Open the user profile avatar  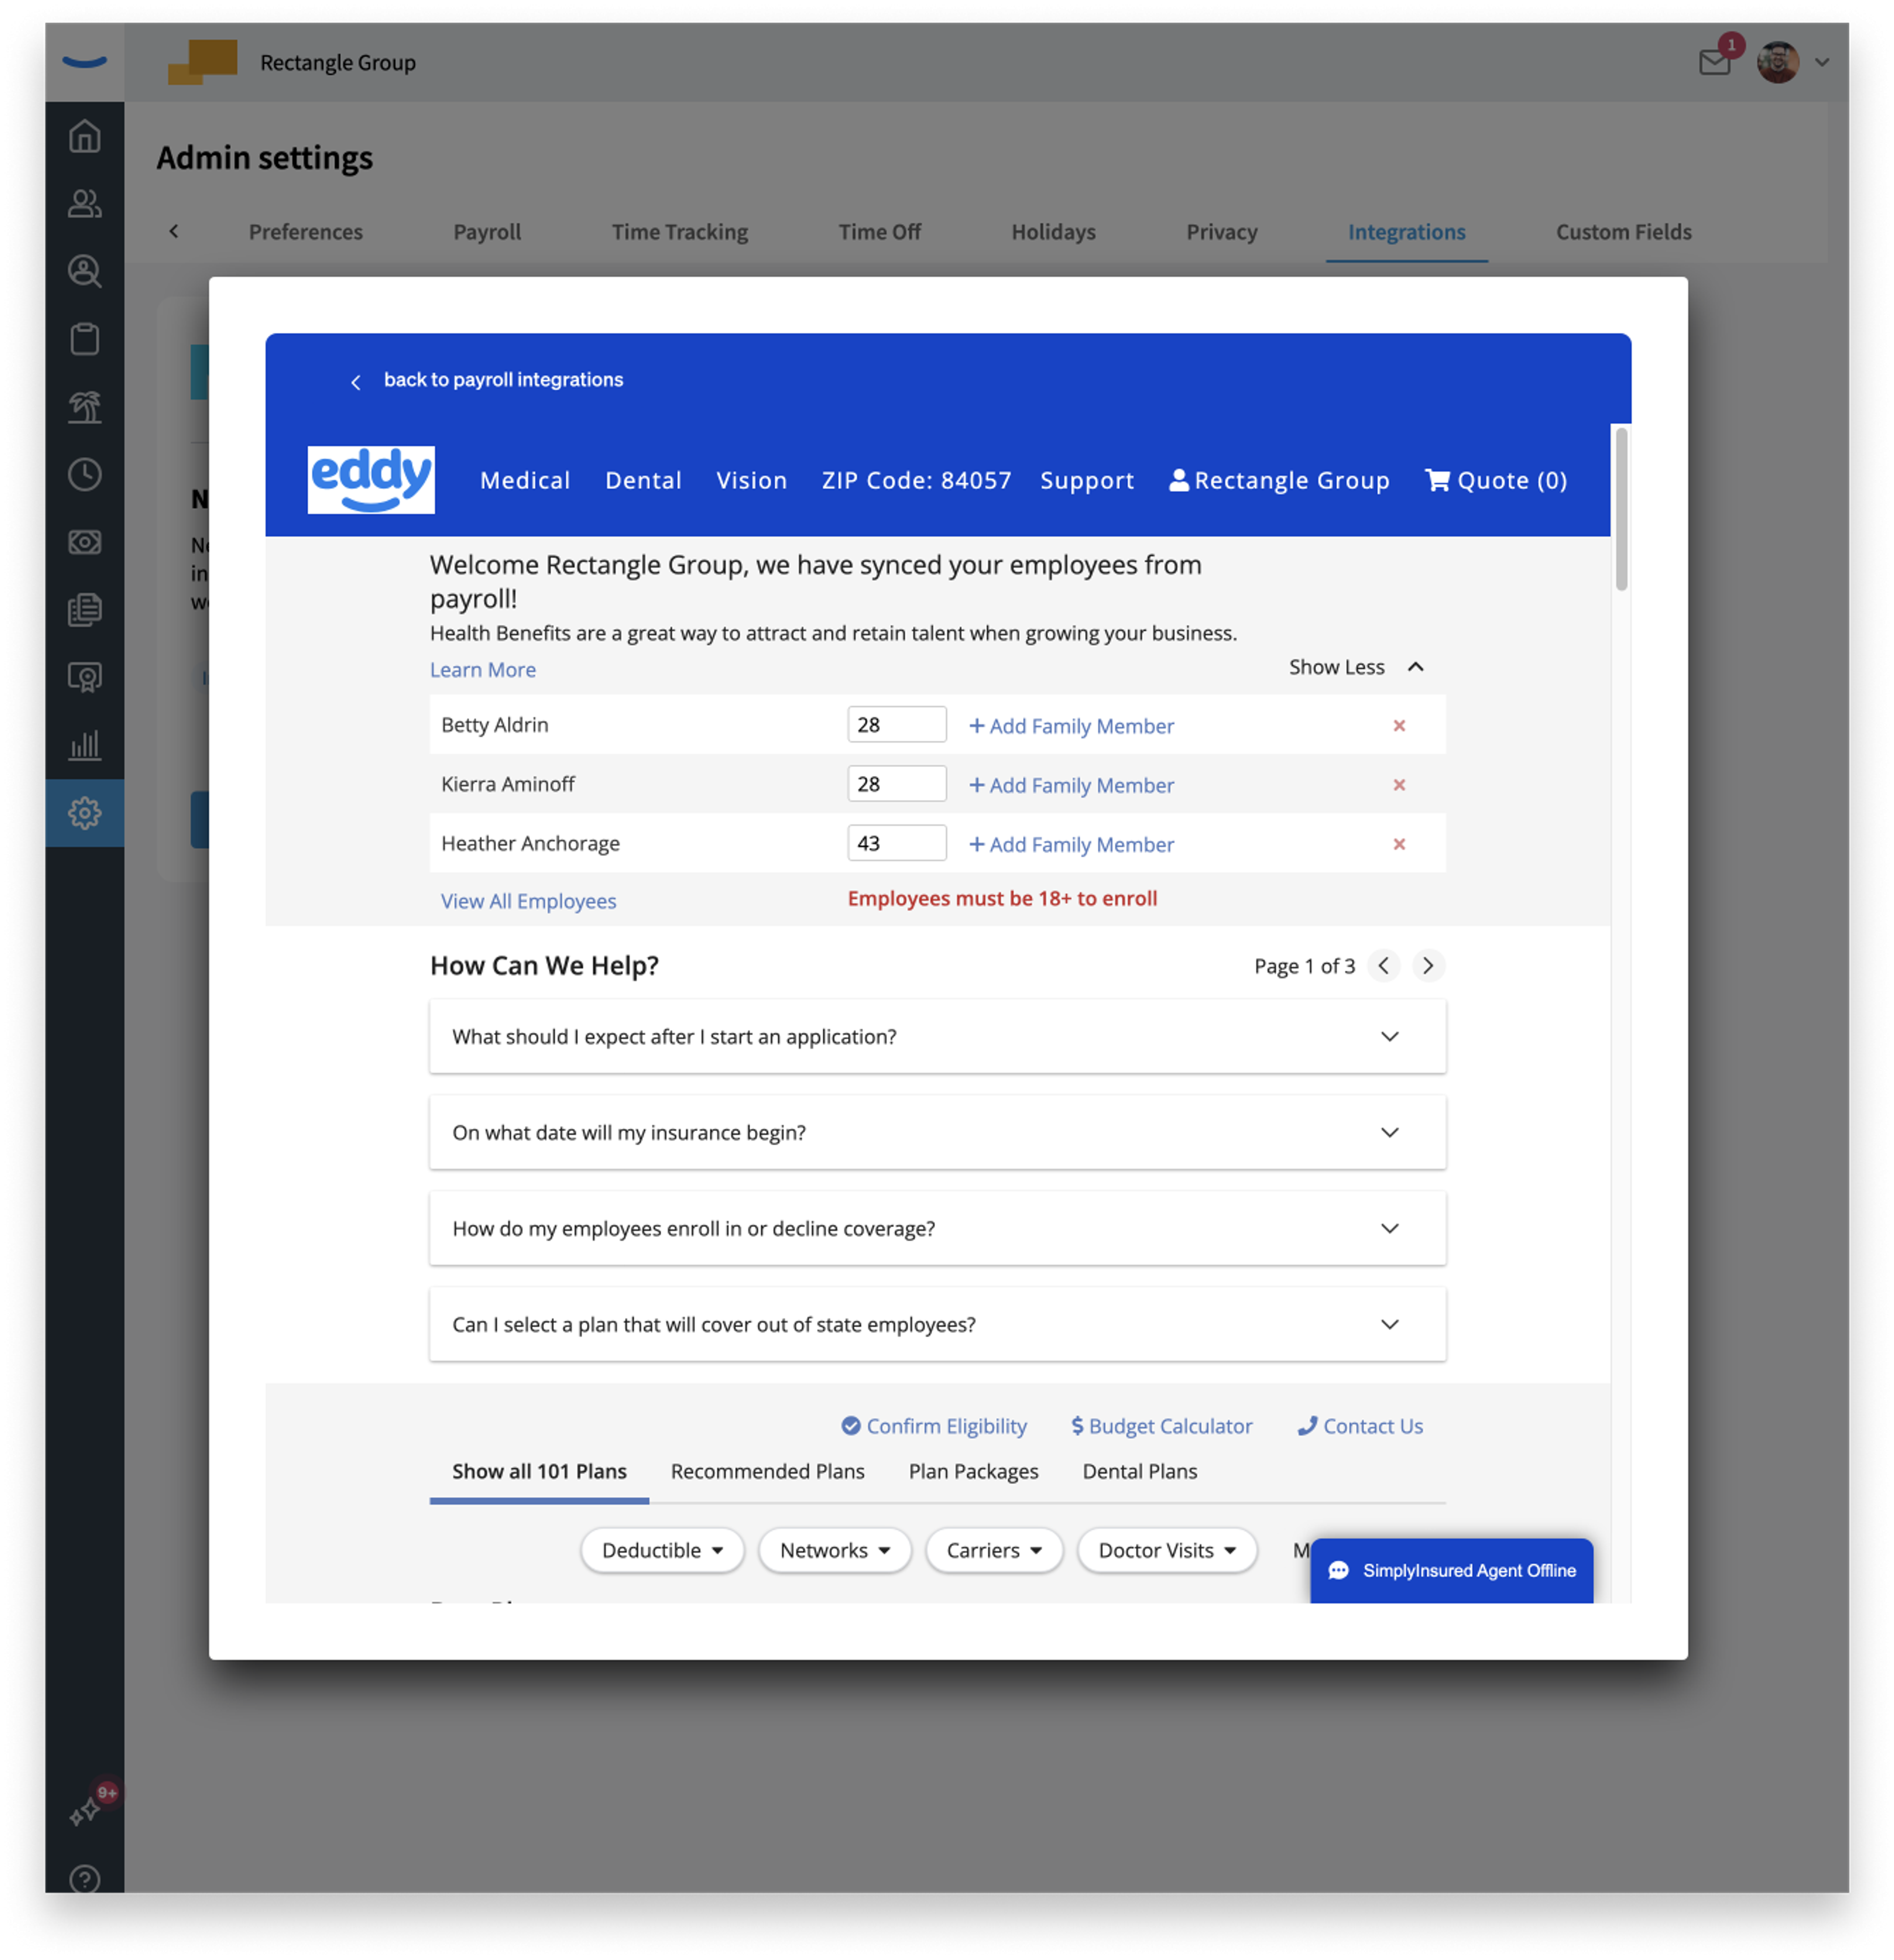point(1777,62)
